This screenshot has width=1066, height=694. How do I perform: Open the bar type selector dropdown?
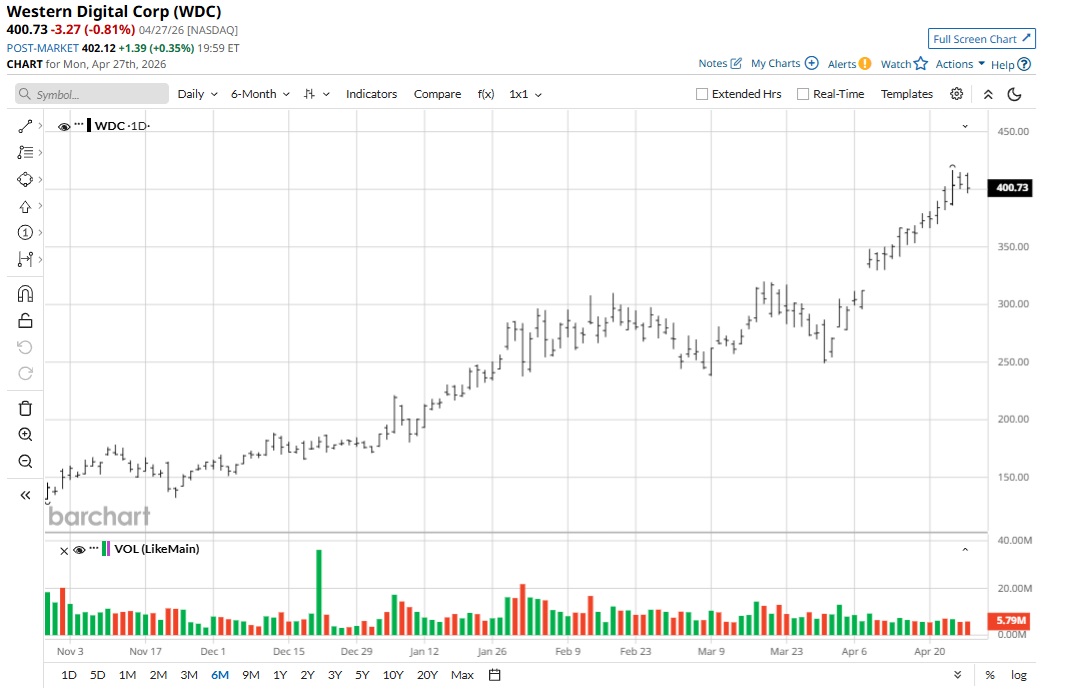pos(316,94)
